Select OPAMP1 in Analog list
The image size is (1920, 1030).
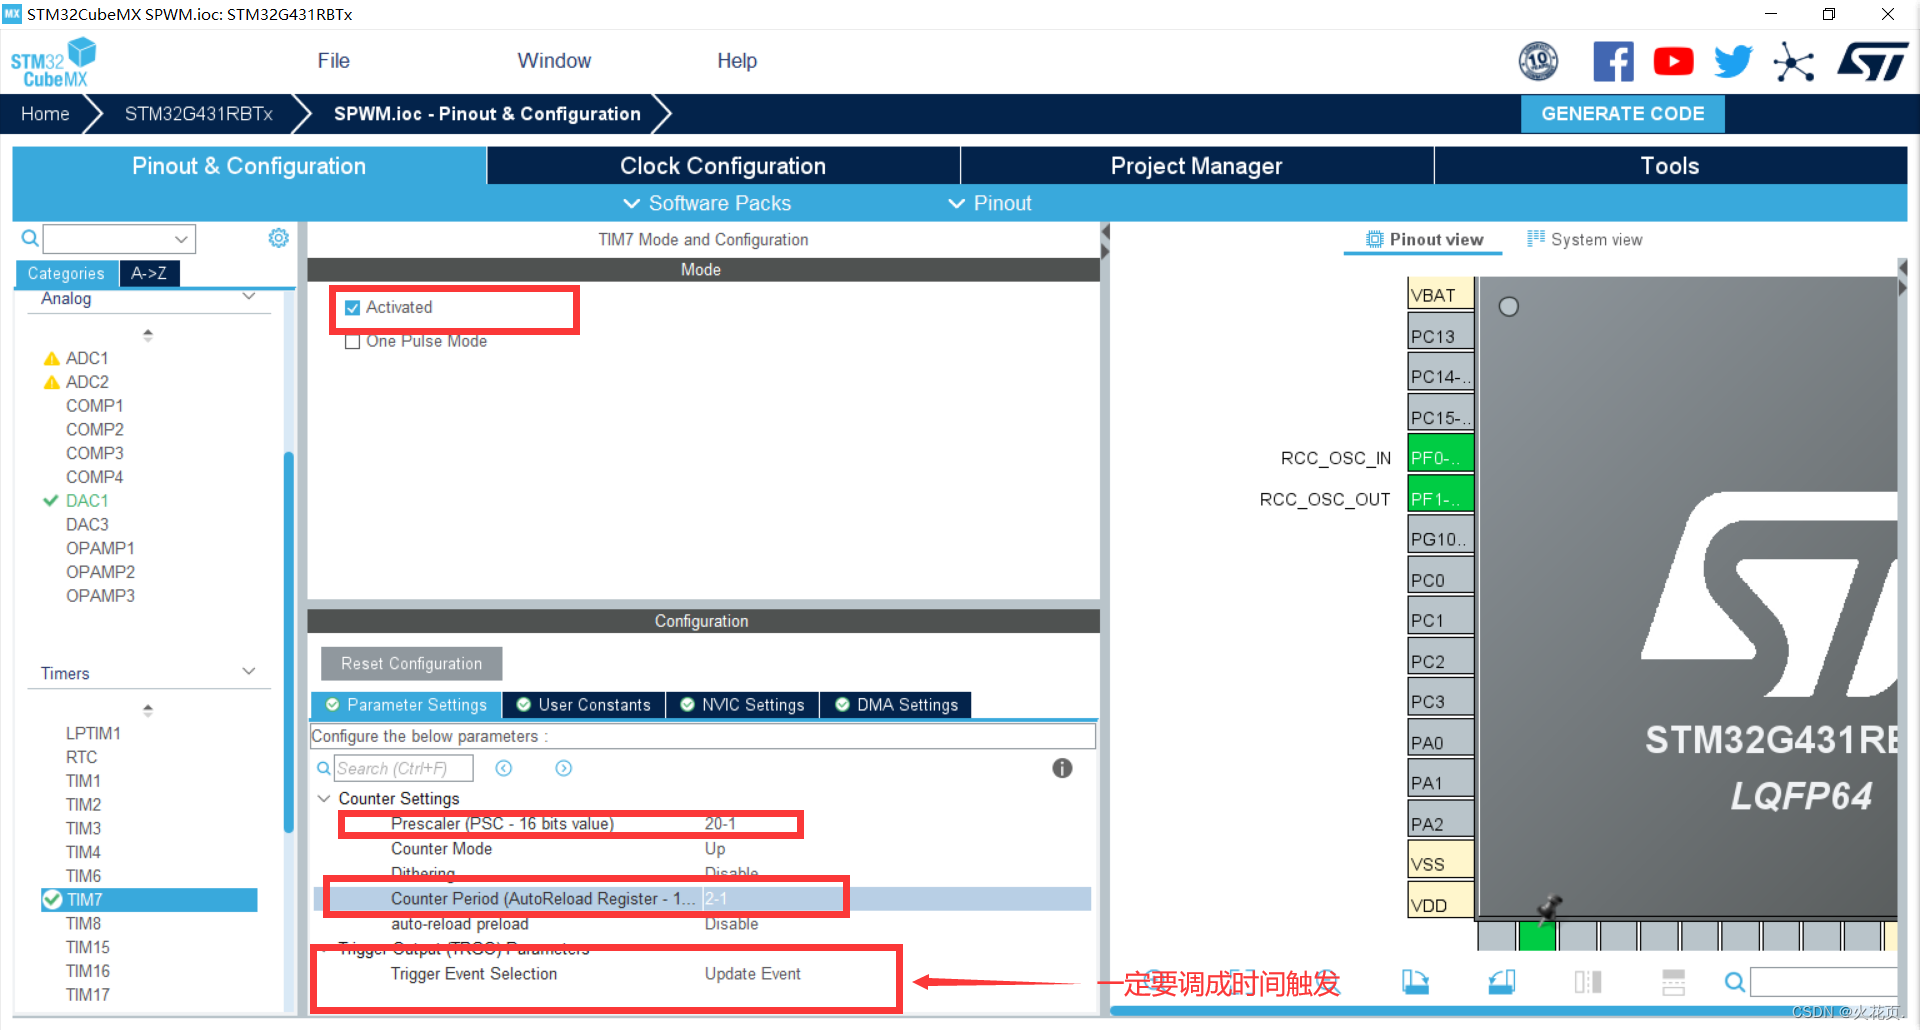(x=100, y=548)
